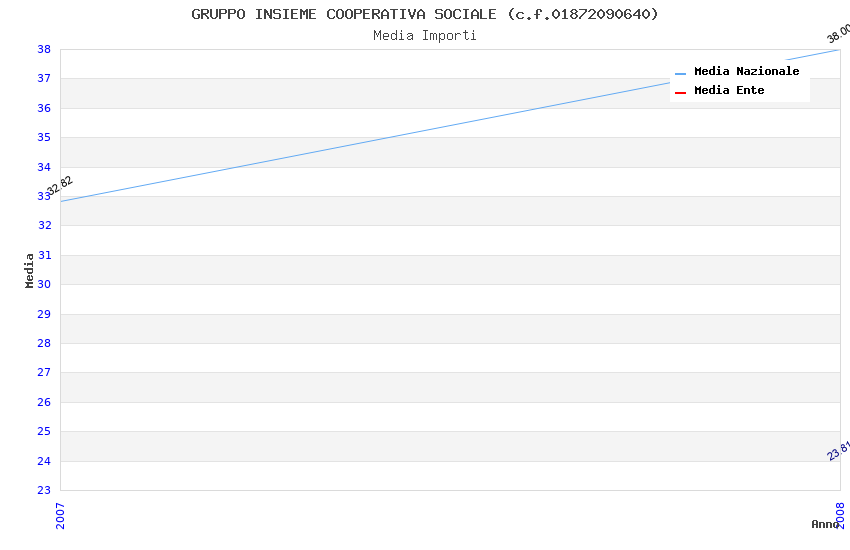Click the y-axis tick 23
This screenshot has width=850, height=550.
44,490
